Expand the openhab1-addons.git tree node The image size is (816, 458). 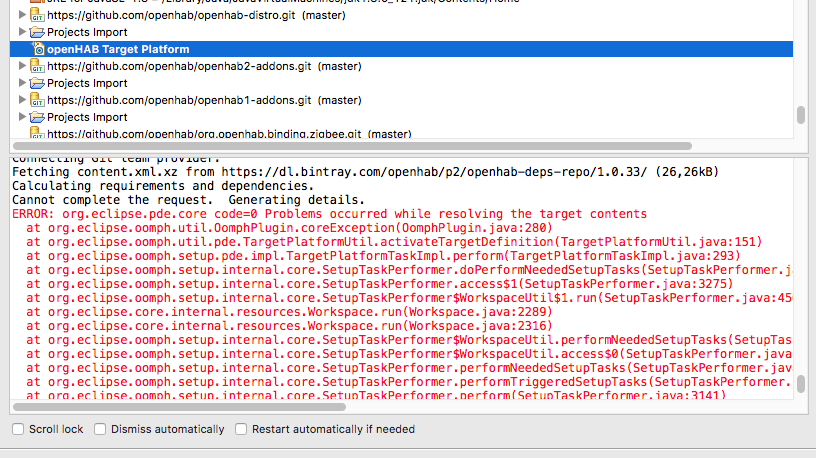pos(22,99)
